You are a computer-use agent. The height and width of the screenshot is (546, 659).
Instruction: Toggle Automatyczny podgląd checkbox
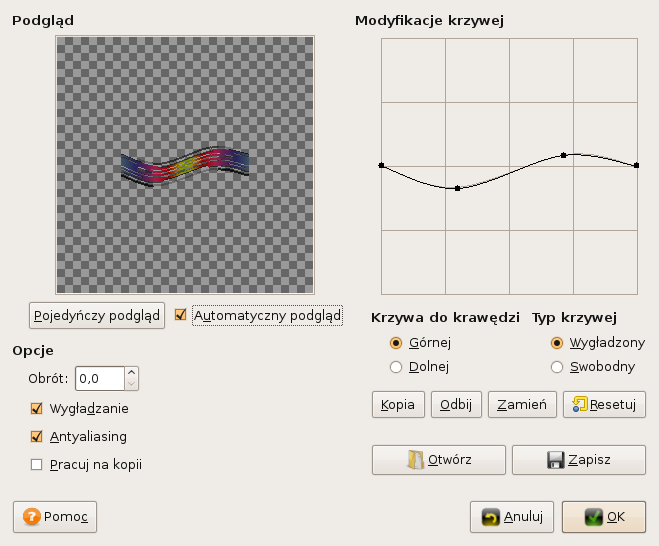181,315
